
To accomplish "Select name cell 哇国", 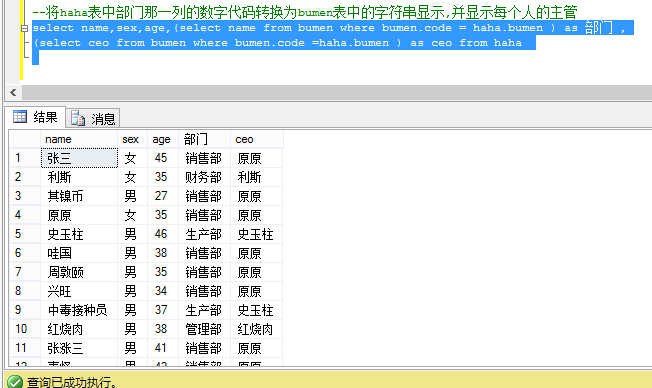I will (x=79, y=253).
